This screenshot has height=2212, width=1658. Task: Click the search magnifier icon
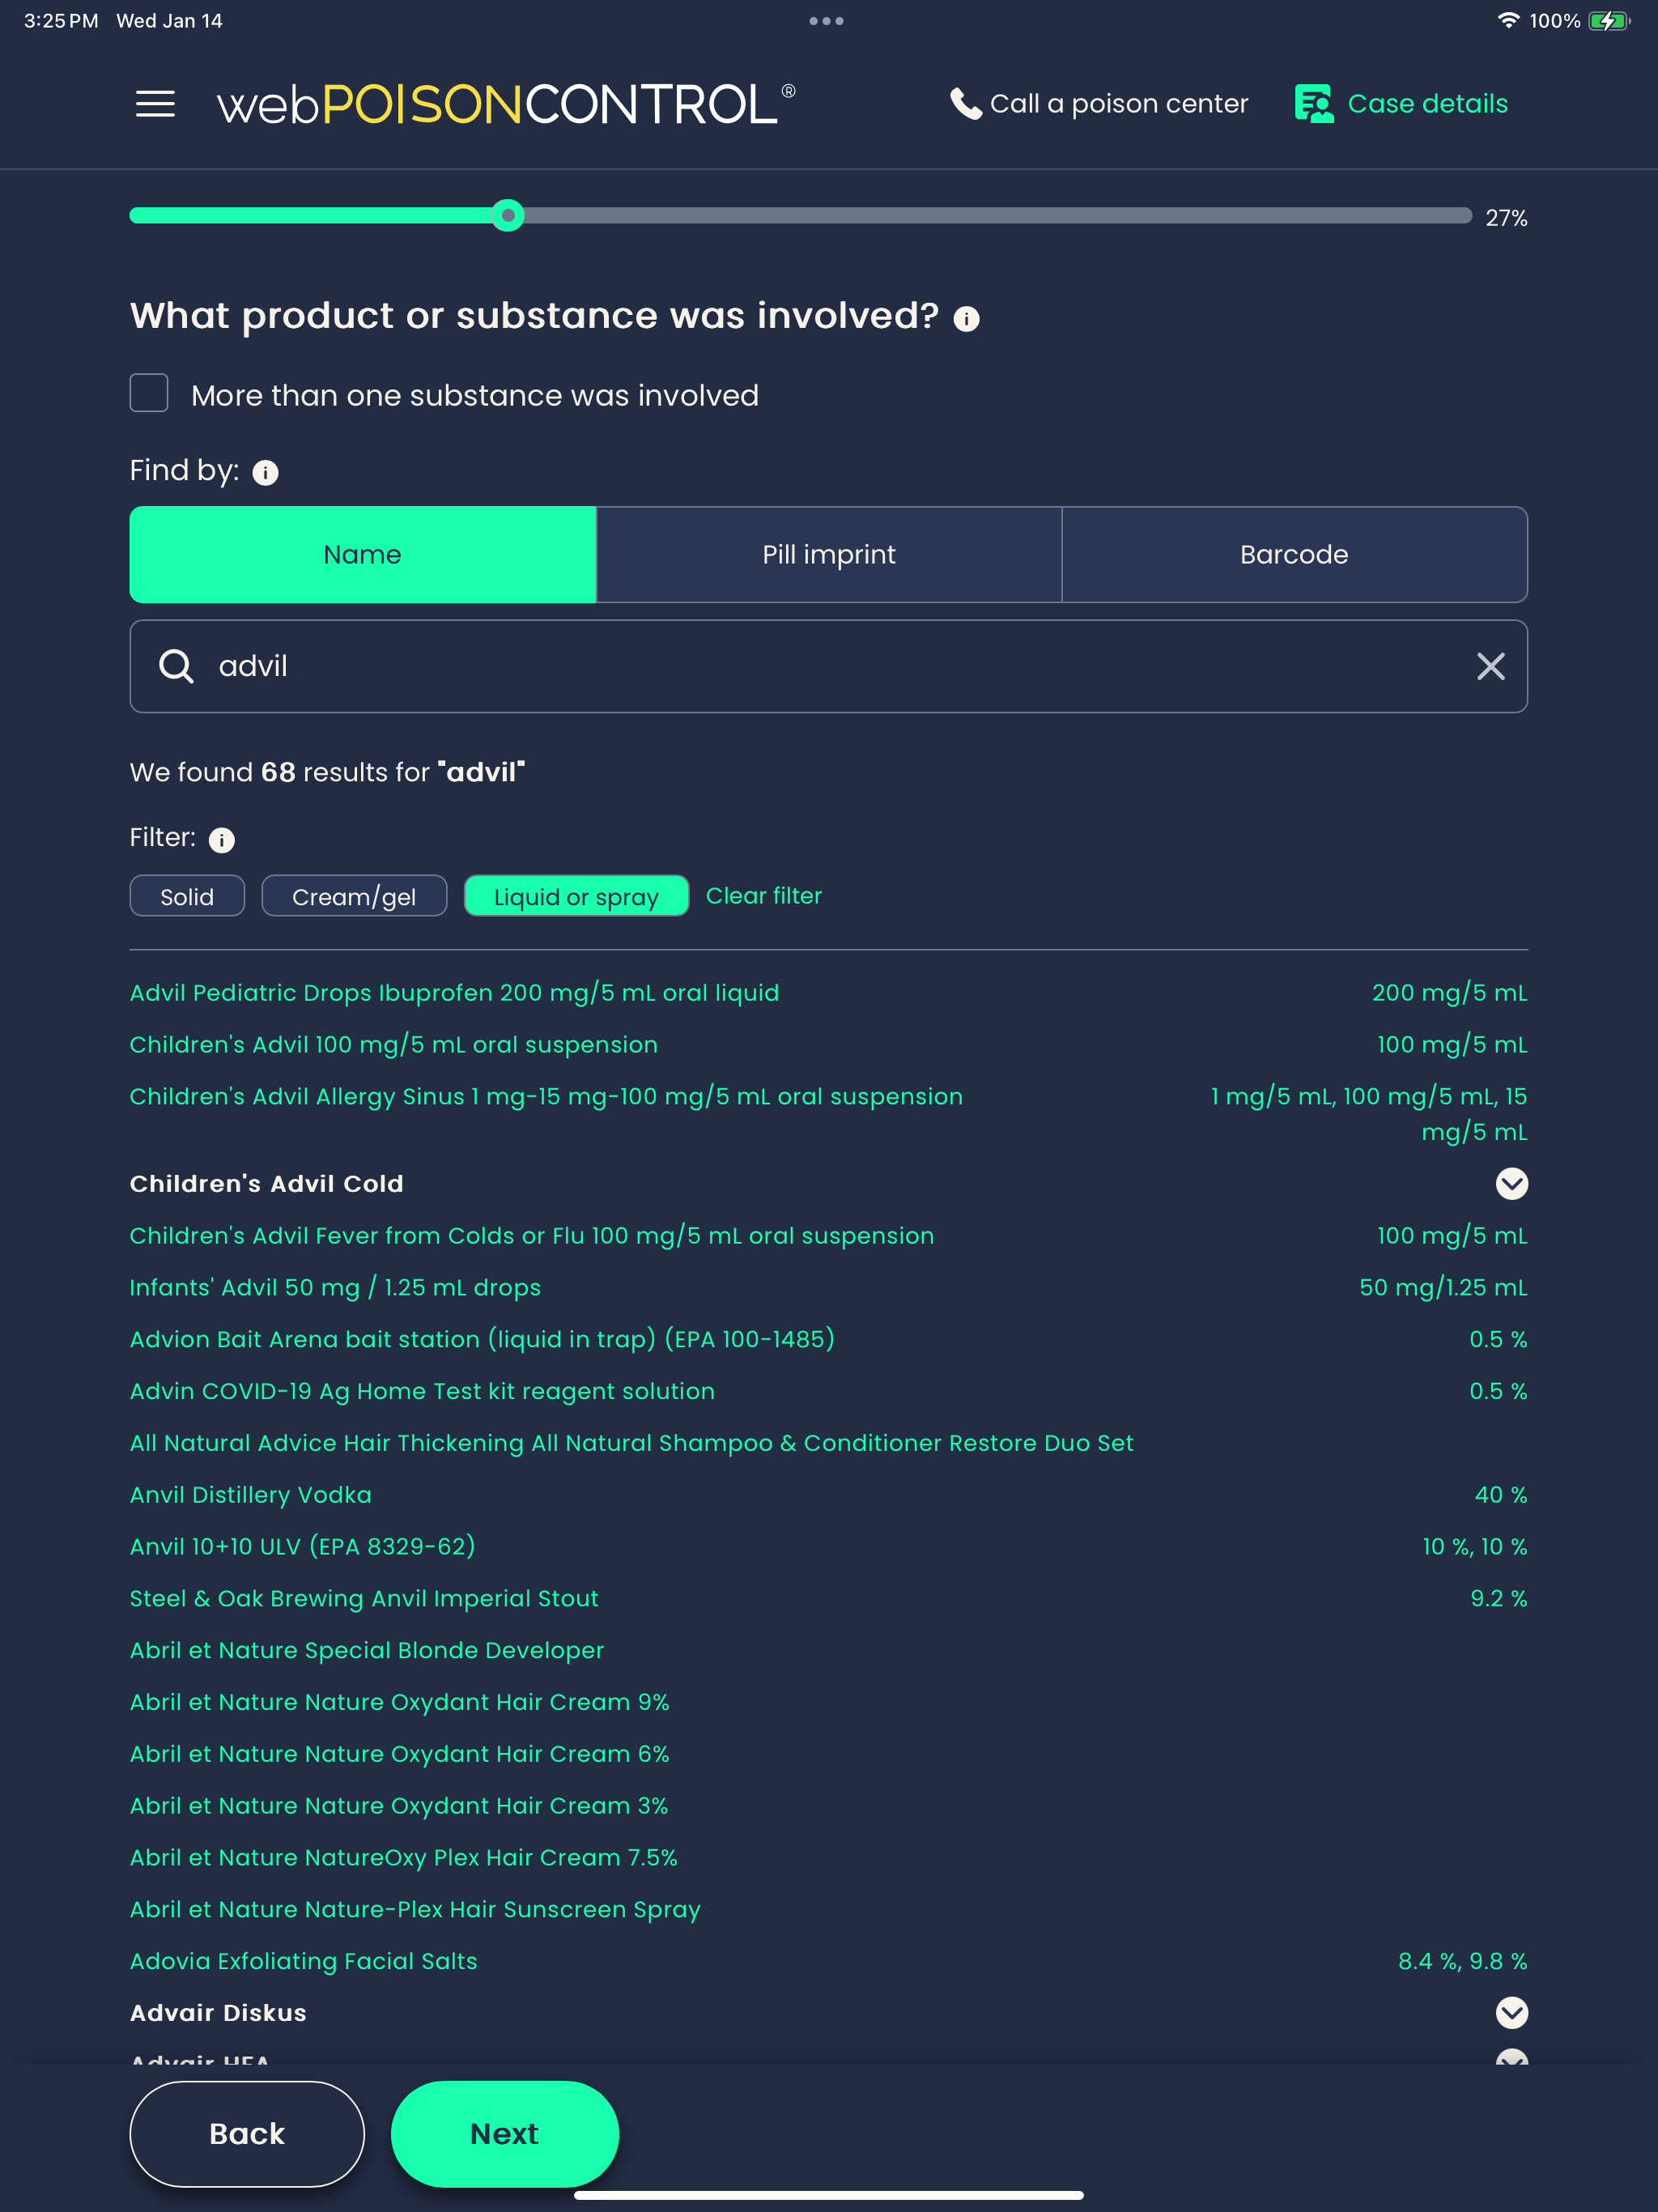176,666
